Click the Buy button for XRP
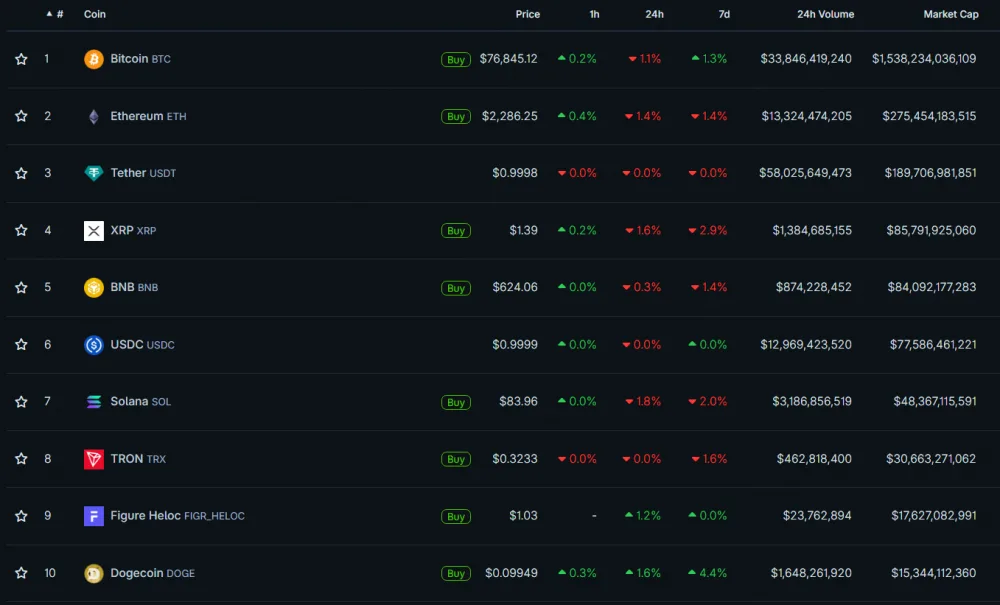 (456, 231)
